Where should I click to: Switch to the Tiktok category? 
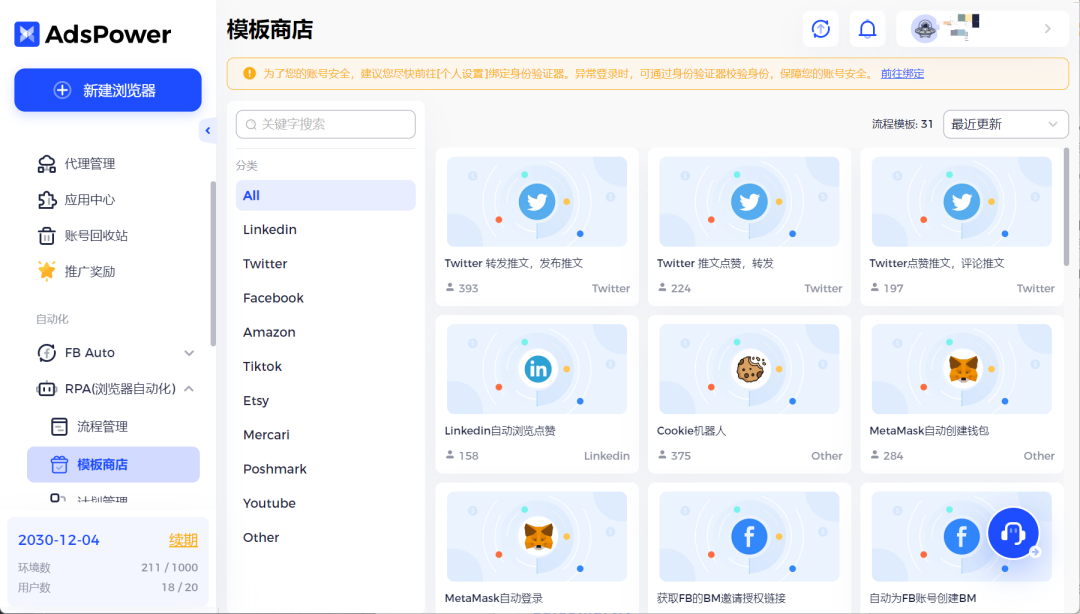[x=262, y=366]
